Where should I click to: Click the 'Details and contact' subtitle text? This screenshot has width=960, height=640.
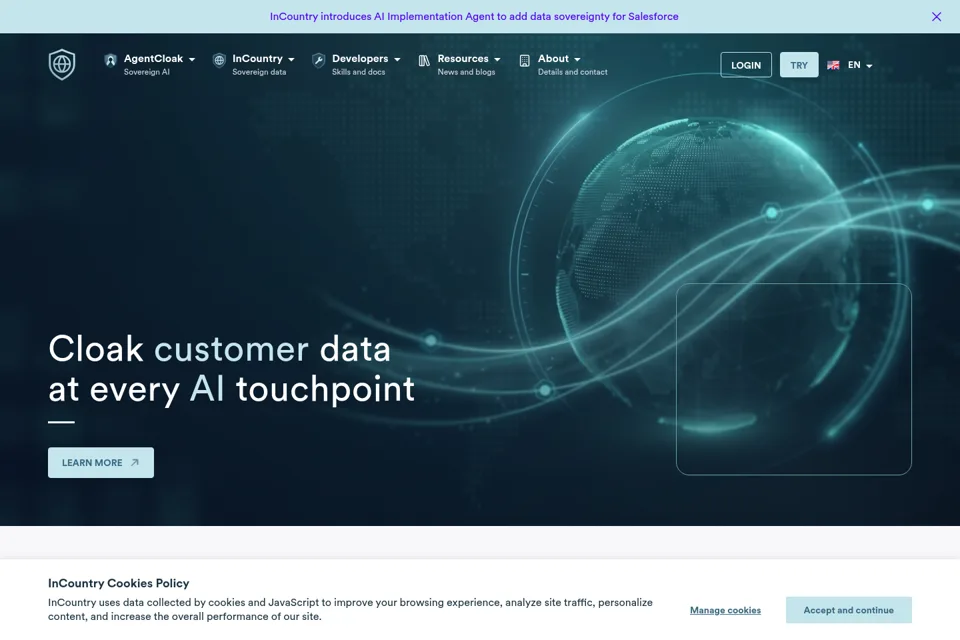572,72
